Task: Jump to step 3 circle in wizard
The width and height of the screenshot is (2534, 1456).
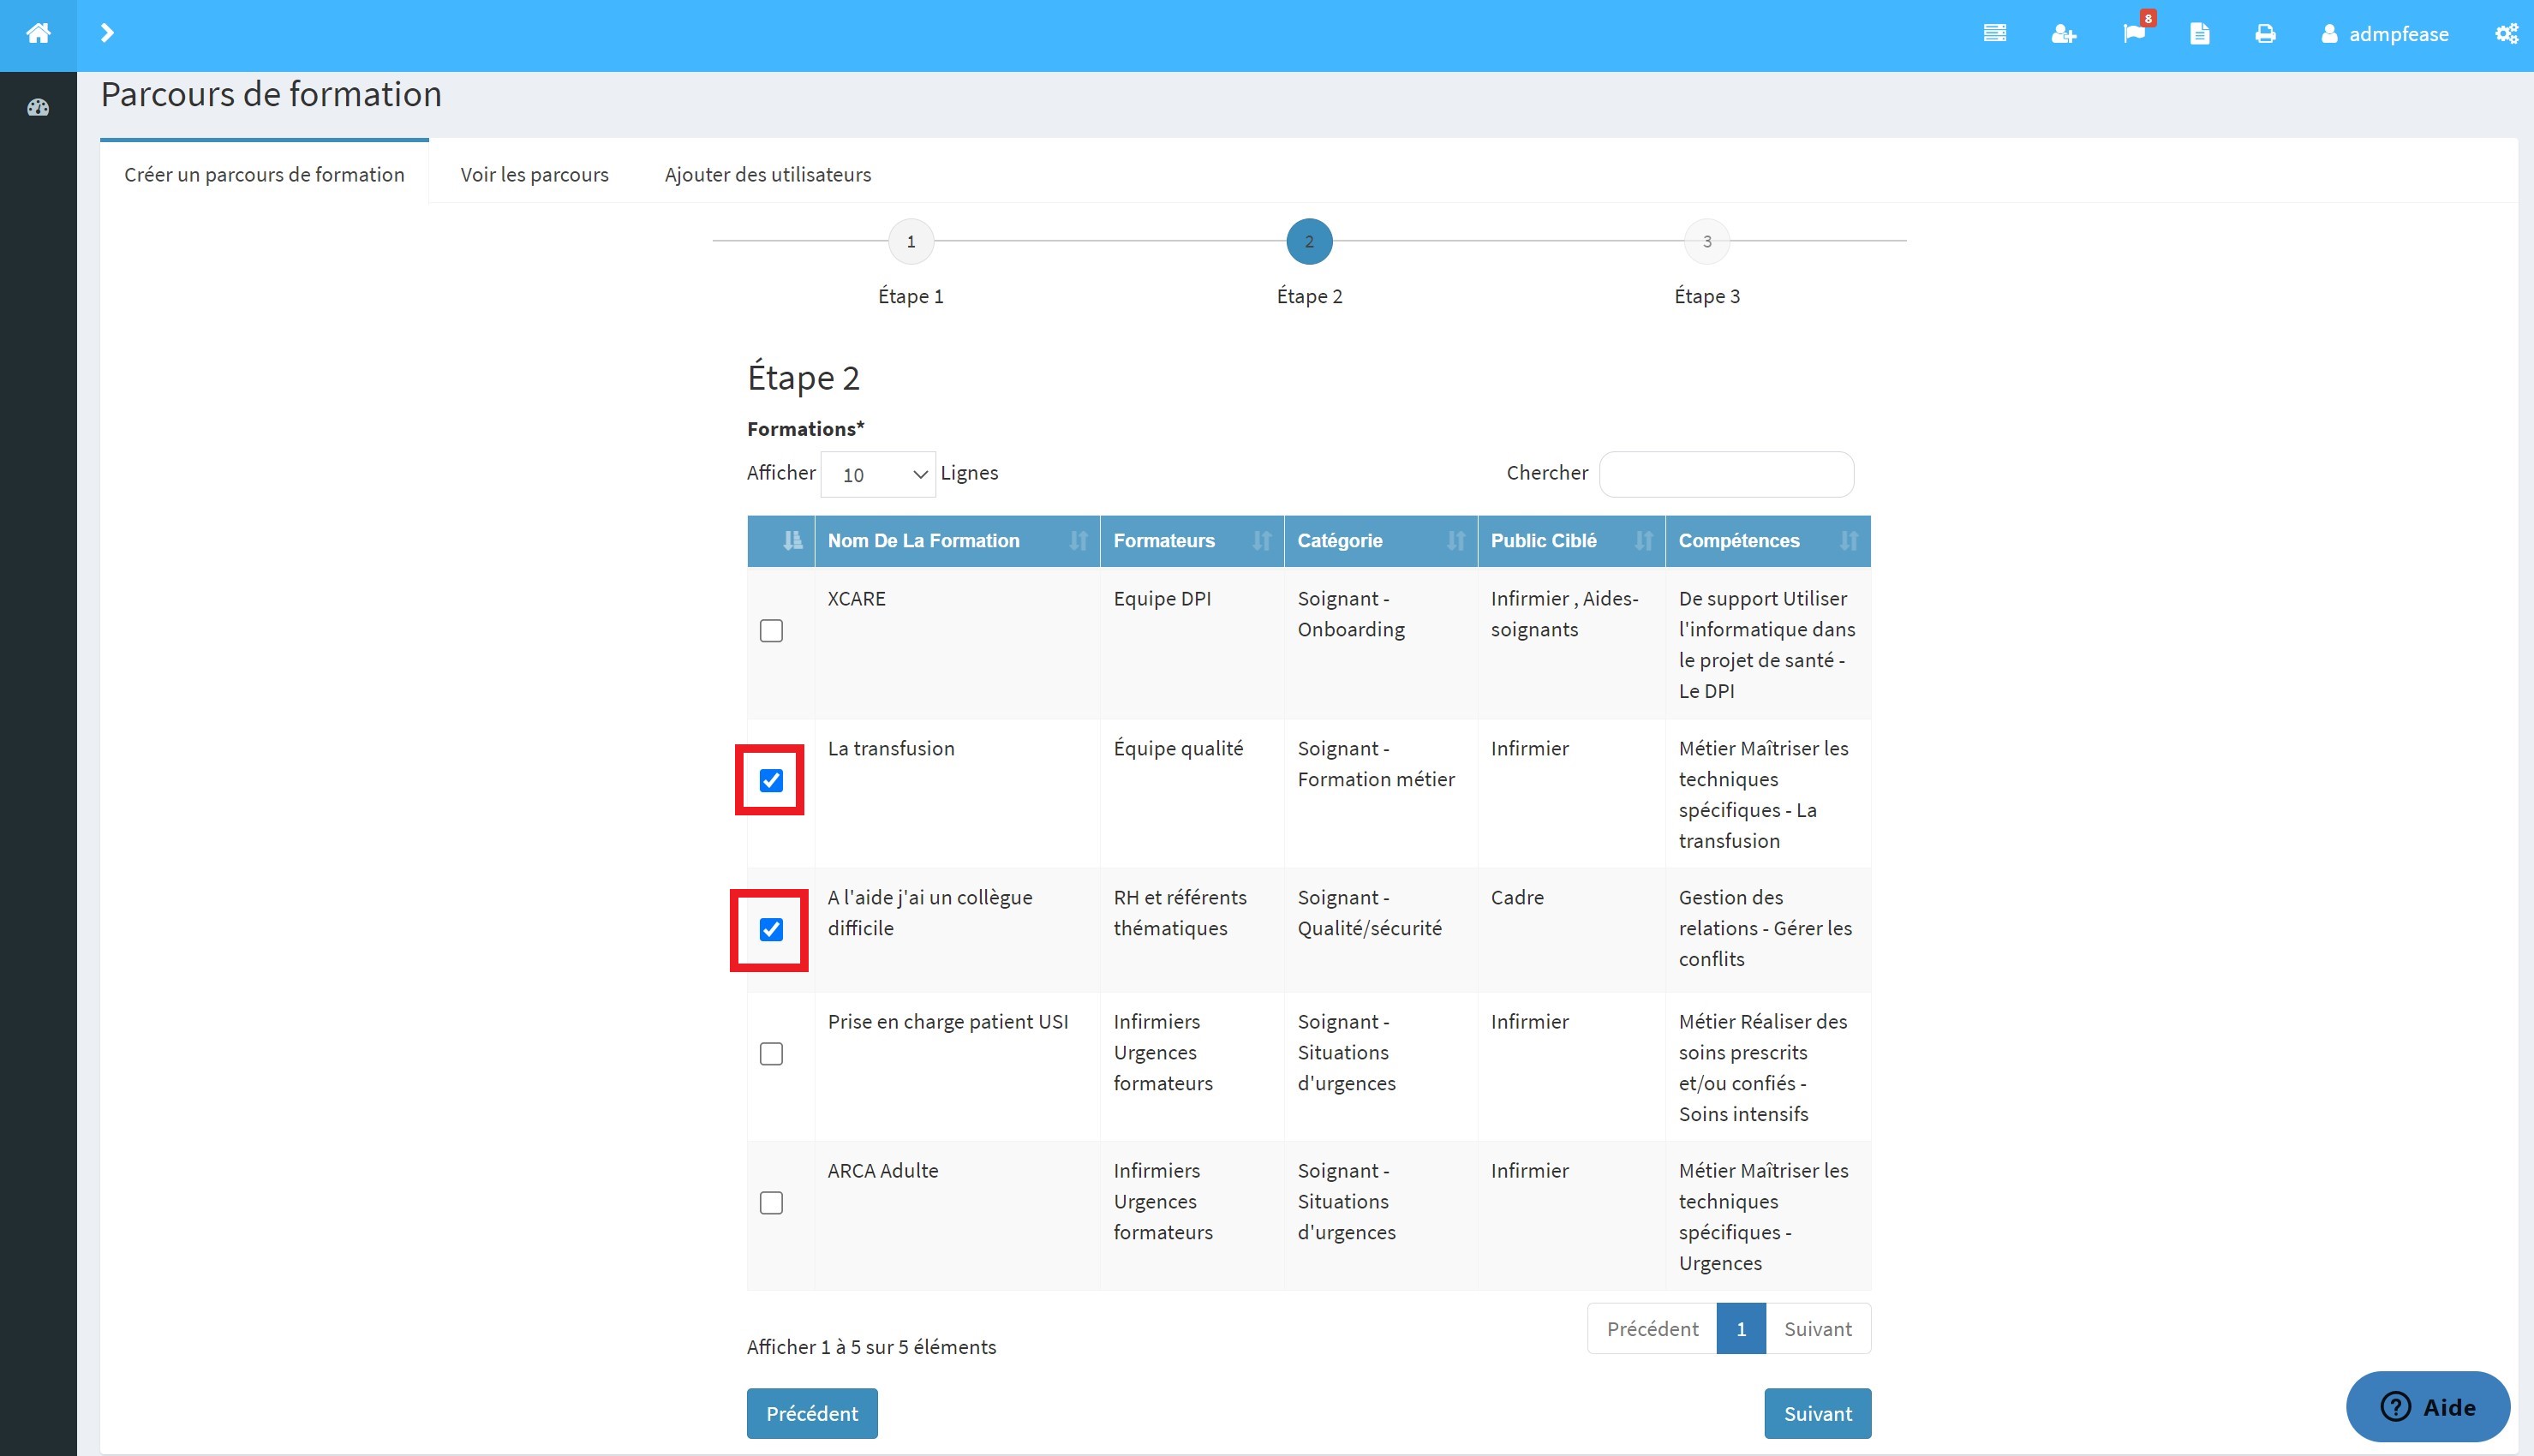Action: pyautogui.click(x=1707, y=241)
